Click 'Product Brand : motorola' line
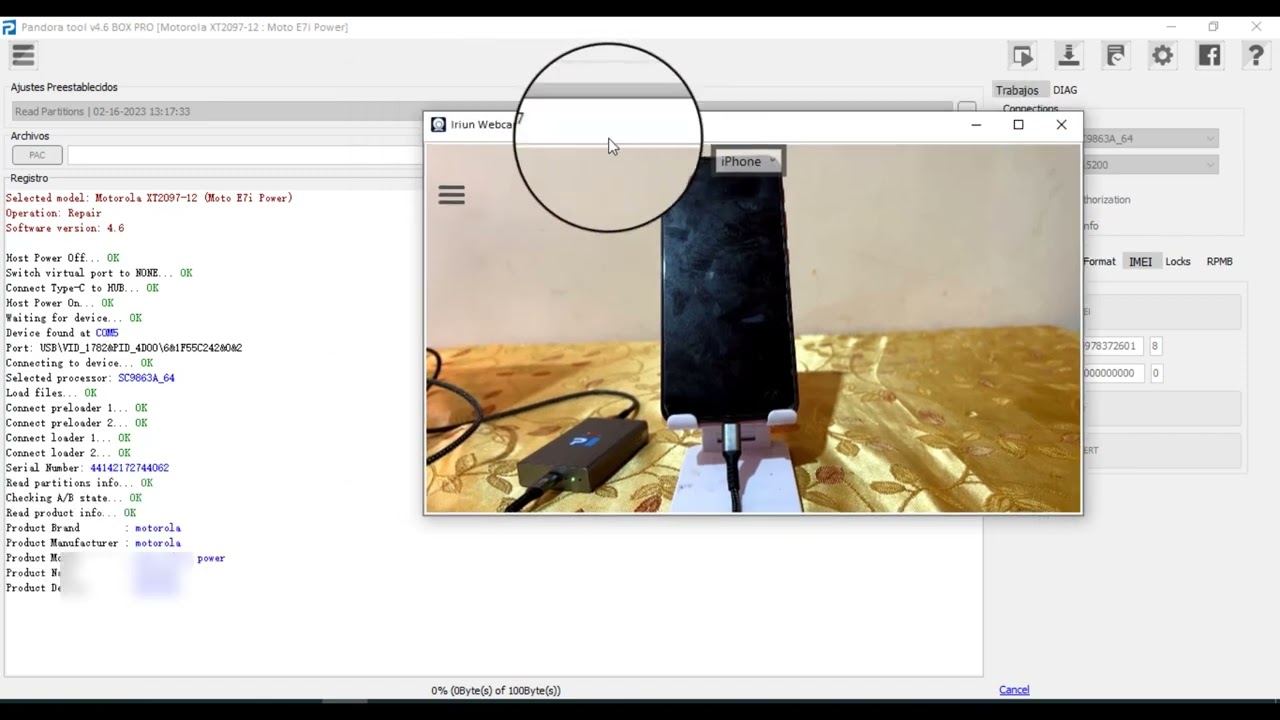The height and width of the screenshot is (720, 1280). point(93,528)
